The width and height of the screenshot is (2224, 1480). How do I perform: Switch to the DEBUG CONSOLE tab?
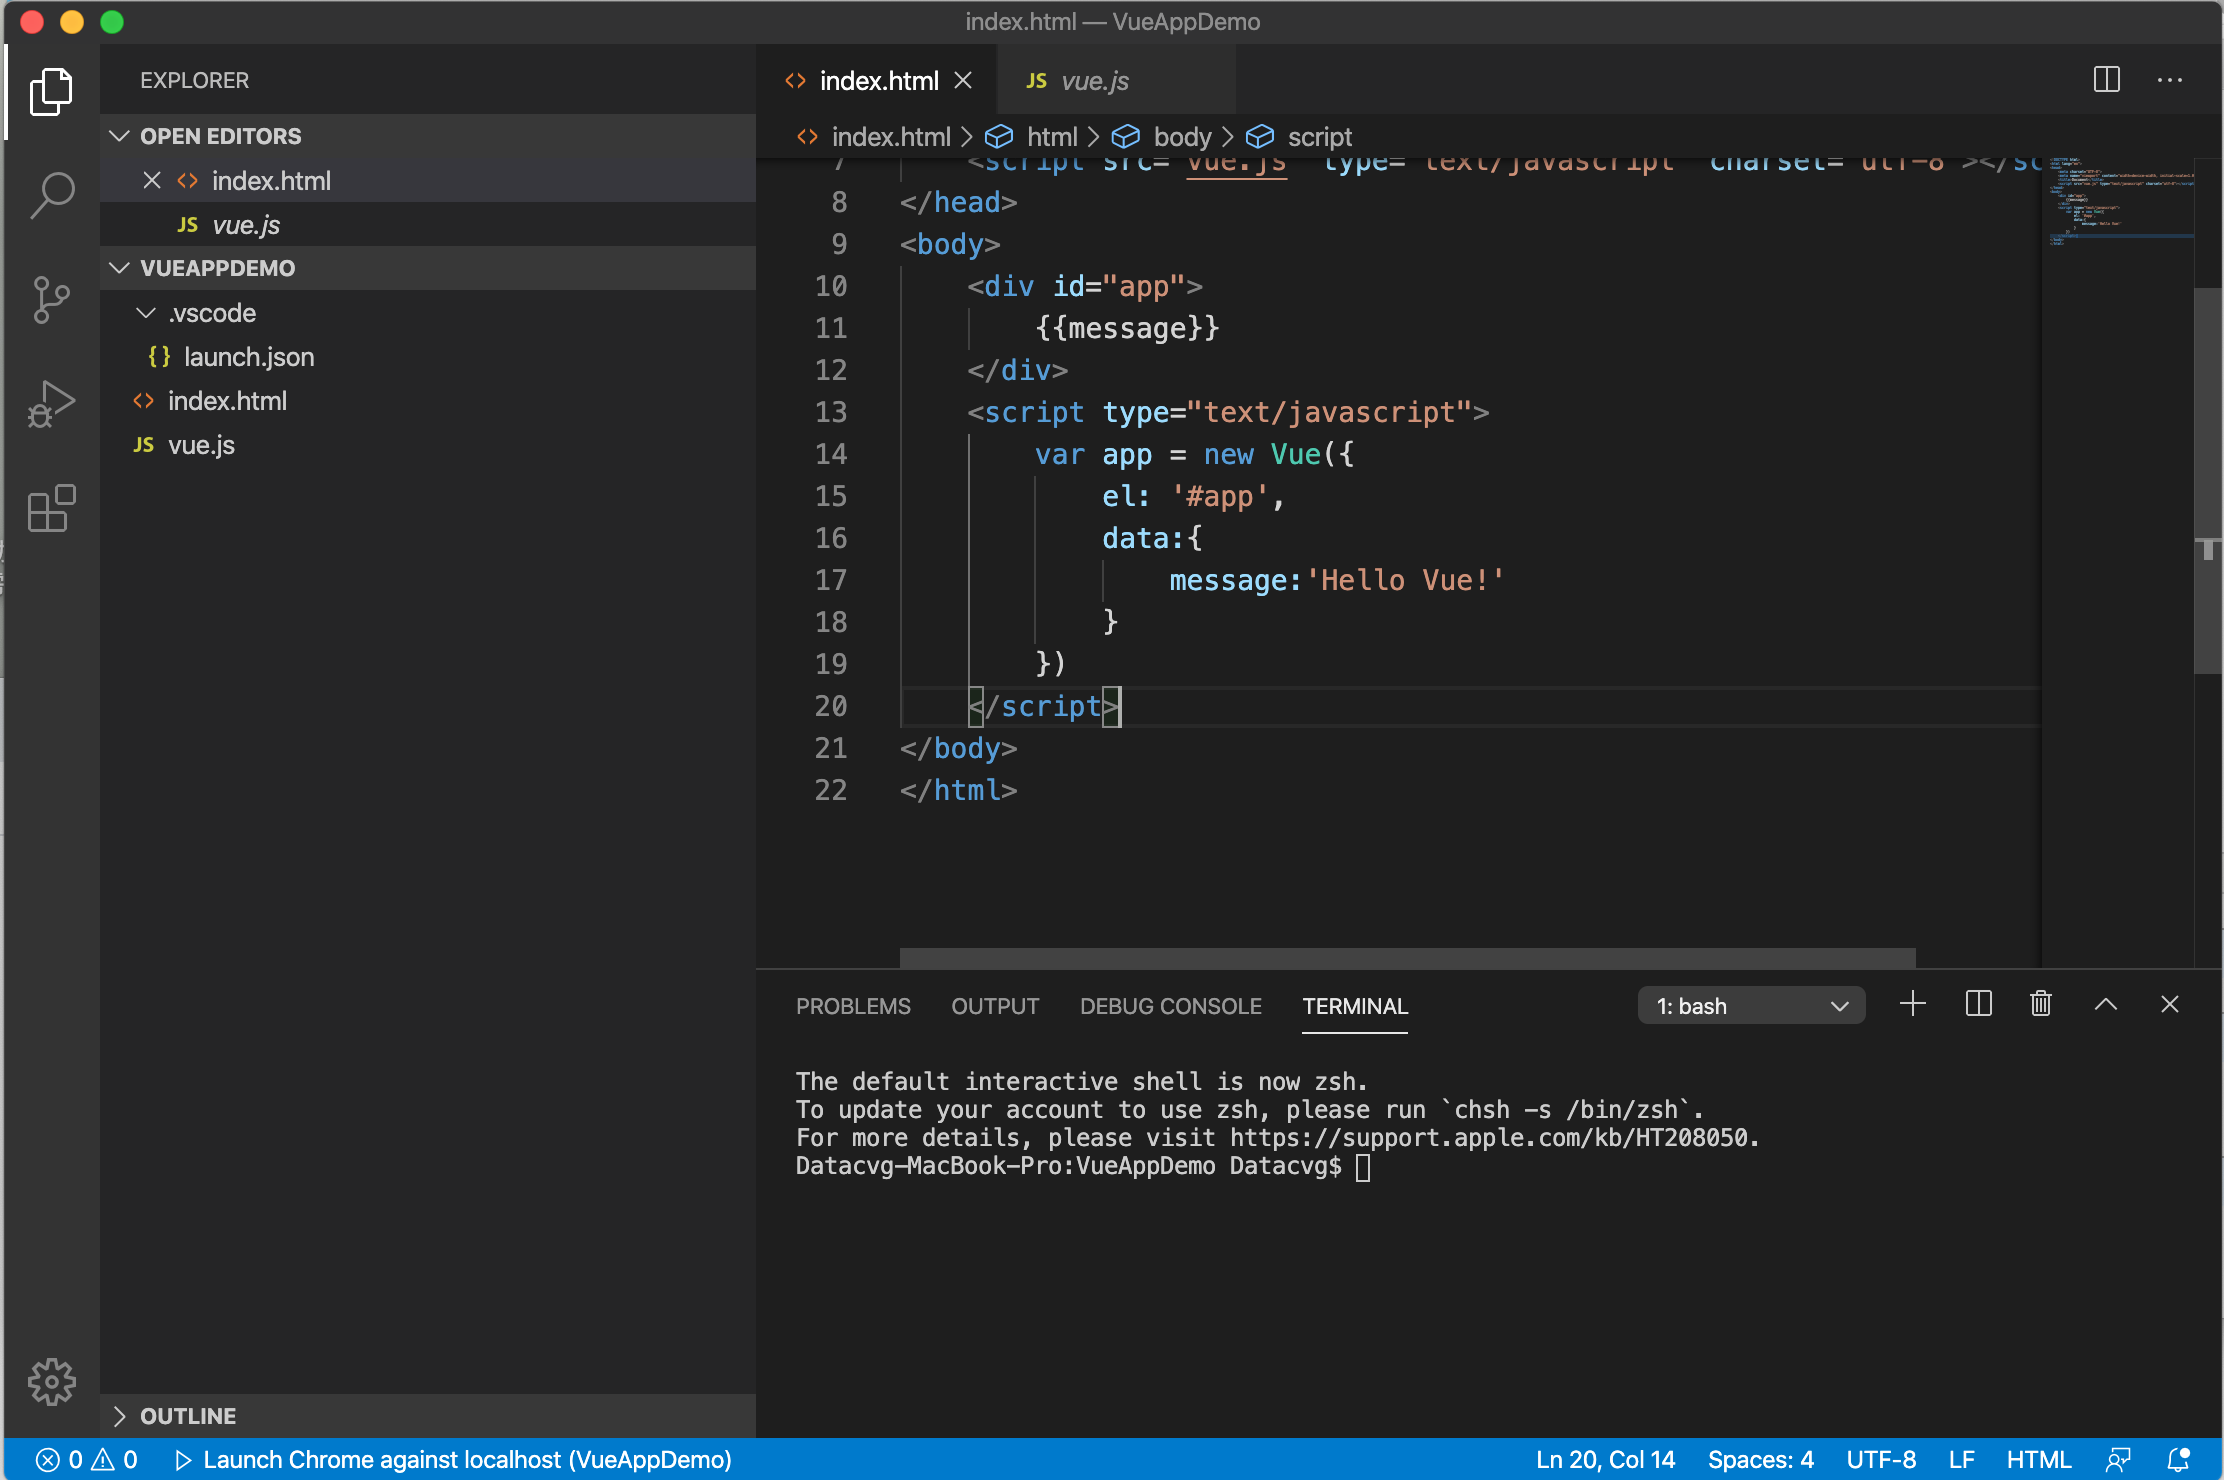click(x=1170, y=1006)
